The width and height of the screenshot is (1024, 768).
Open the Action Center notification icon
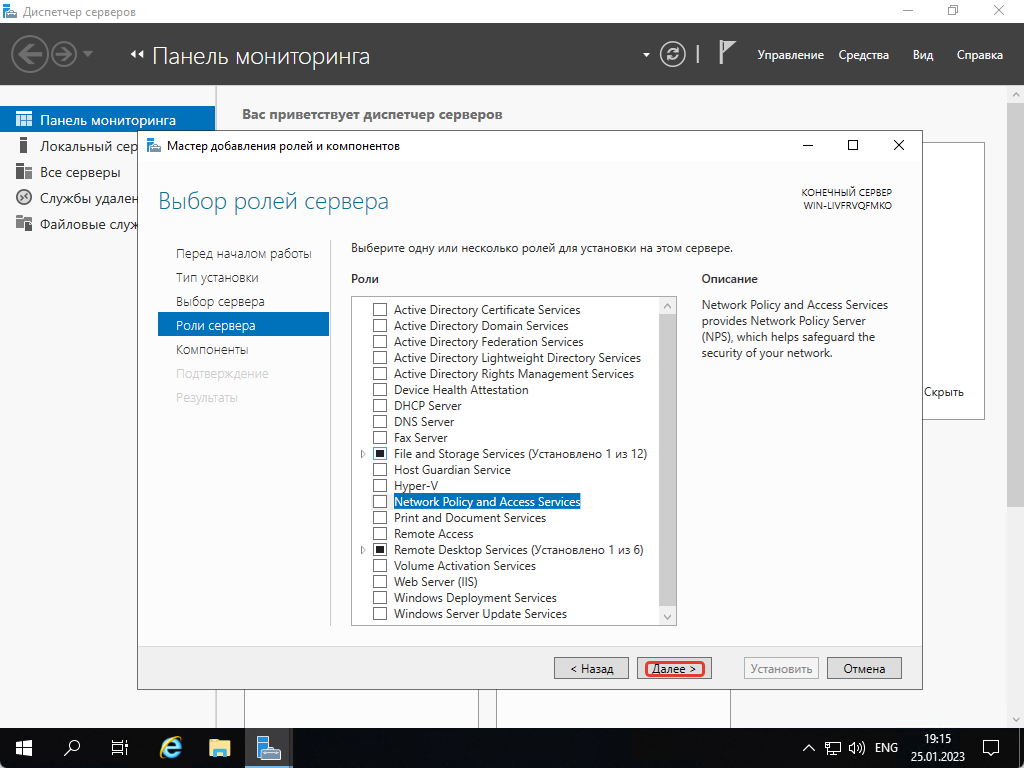tap(991, 748)
